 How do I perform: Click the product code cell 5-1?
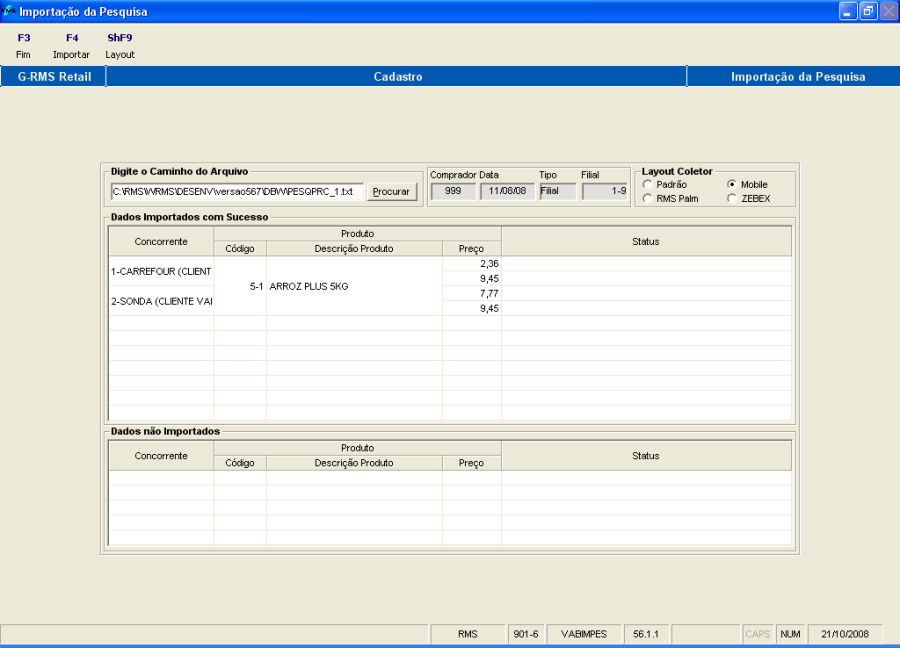tap(240, 286)
